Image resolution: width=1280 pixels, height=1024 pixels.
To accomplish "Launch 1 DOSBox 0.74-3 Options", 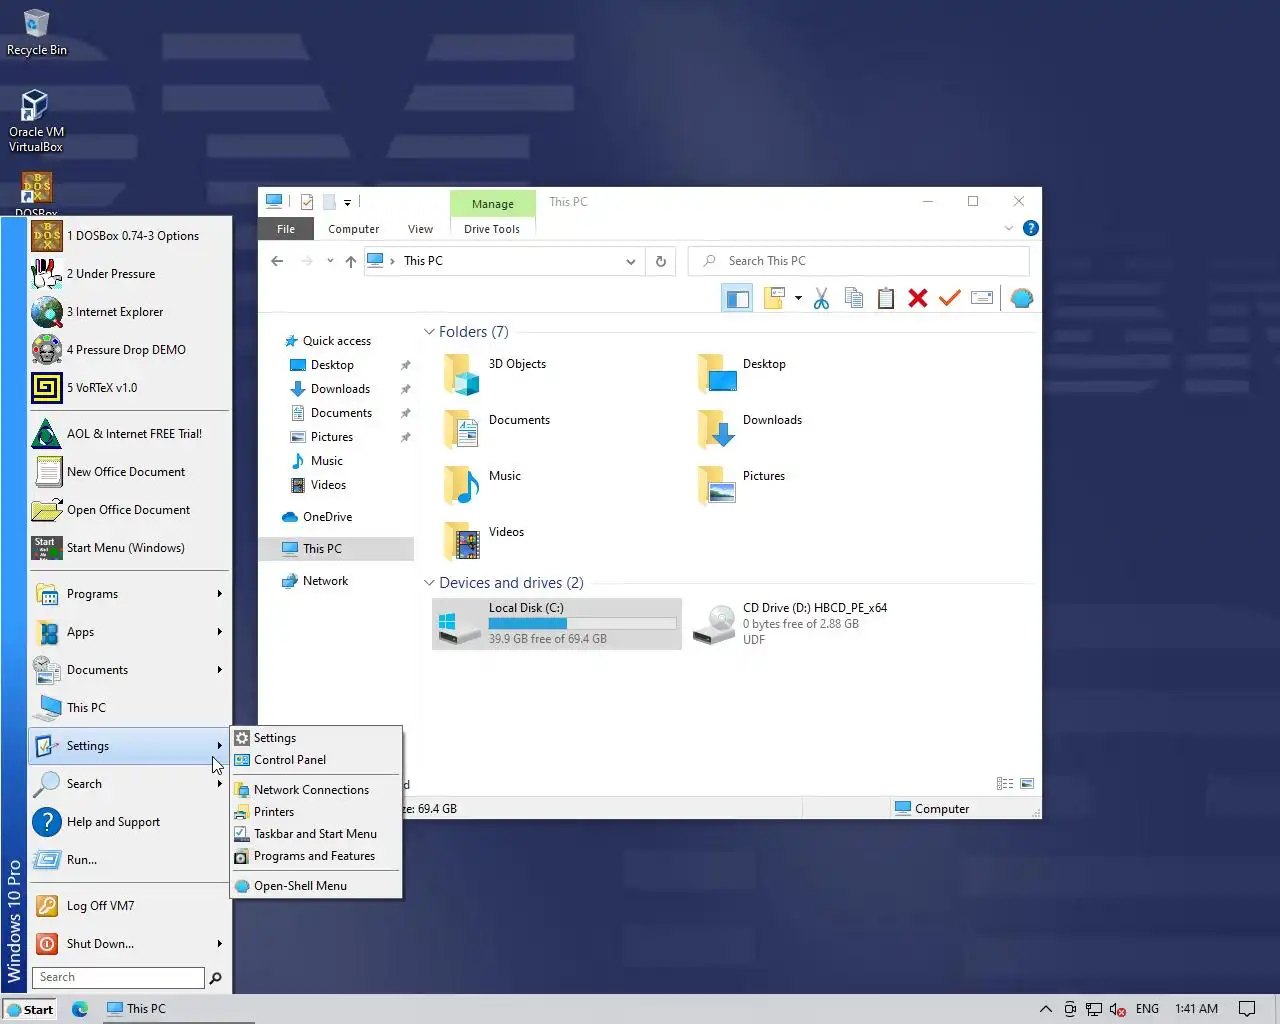I will (130, 236).
